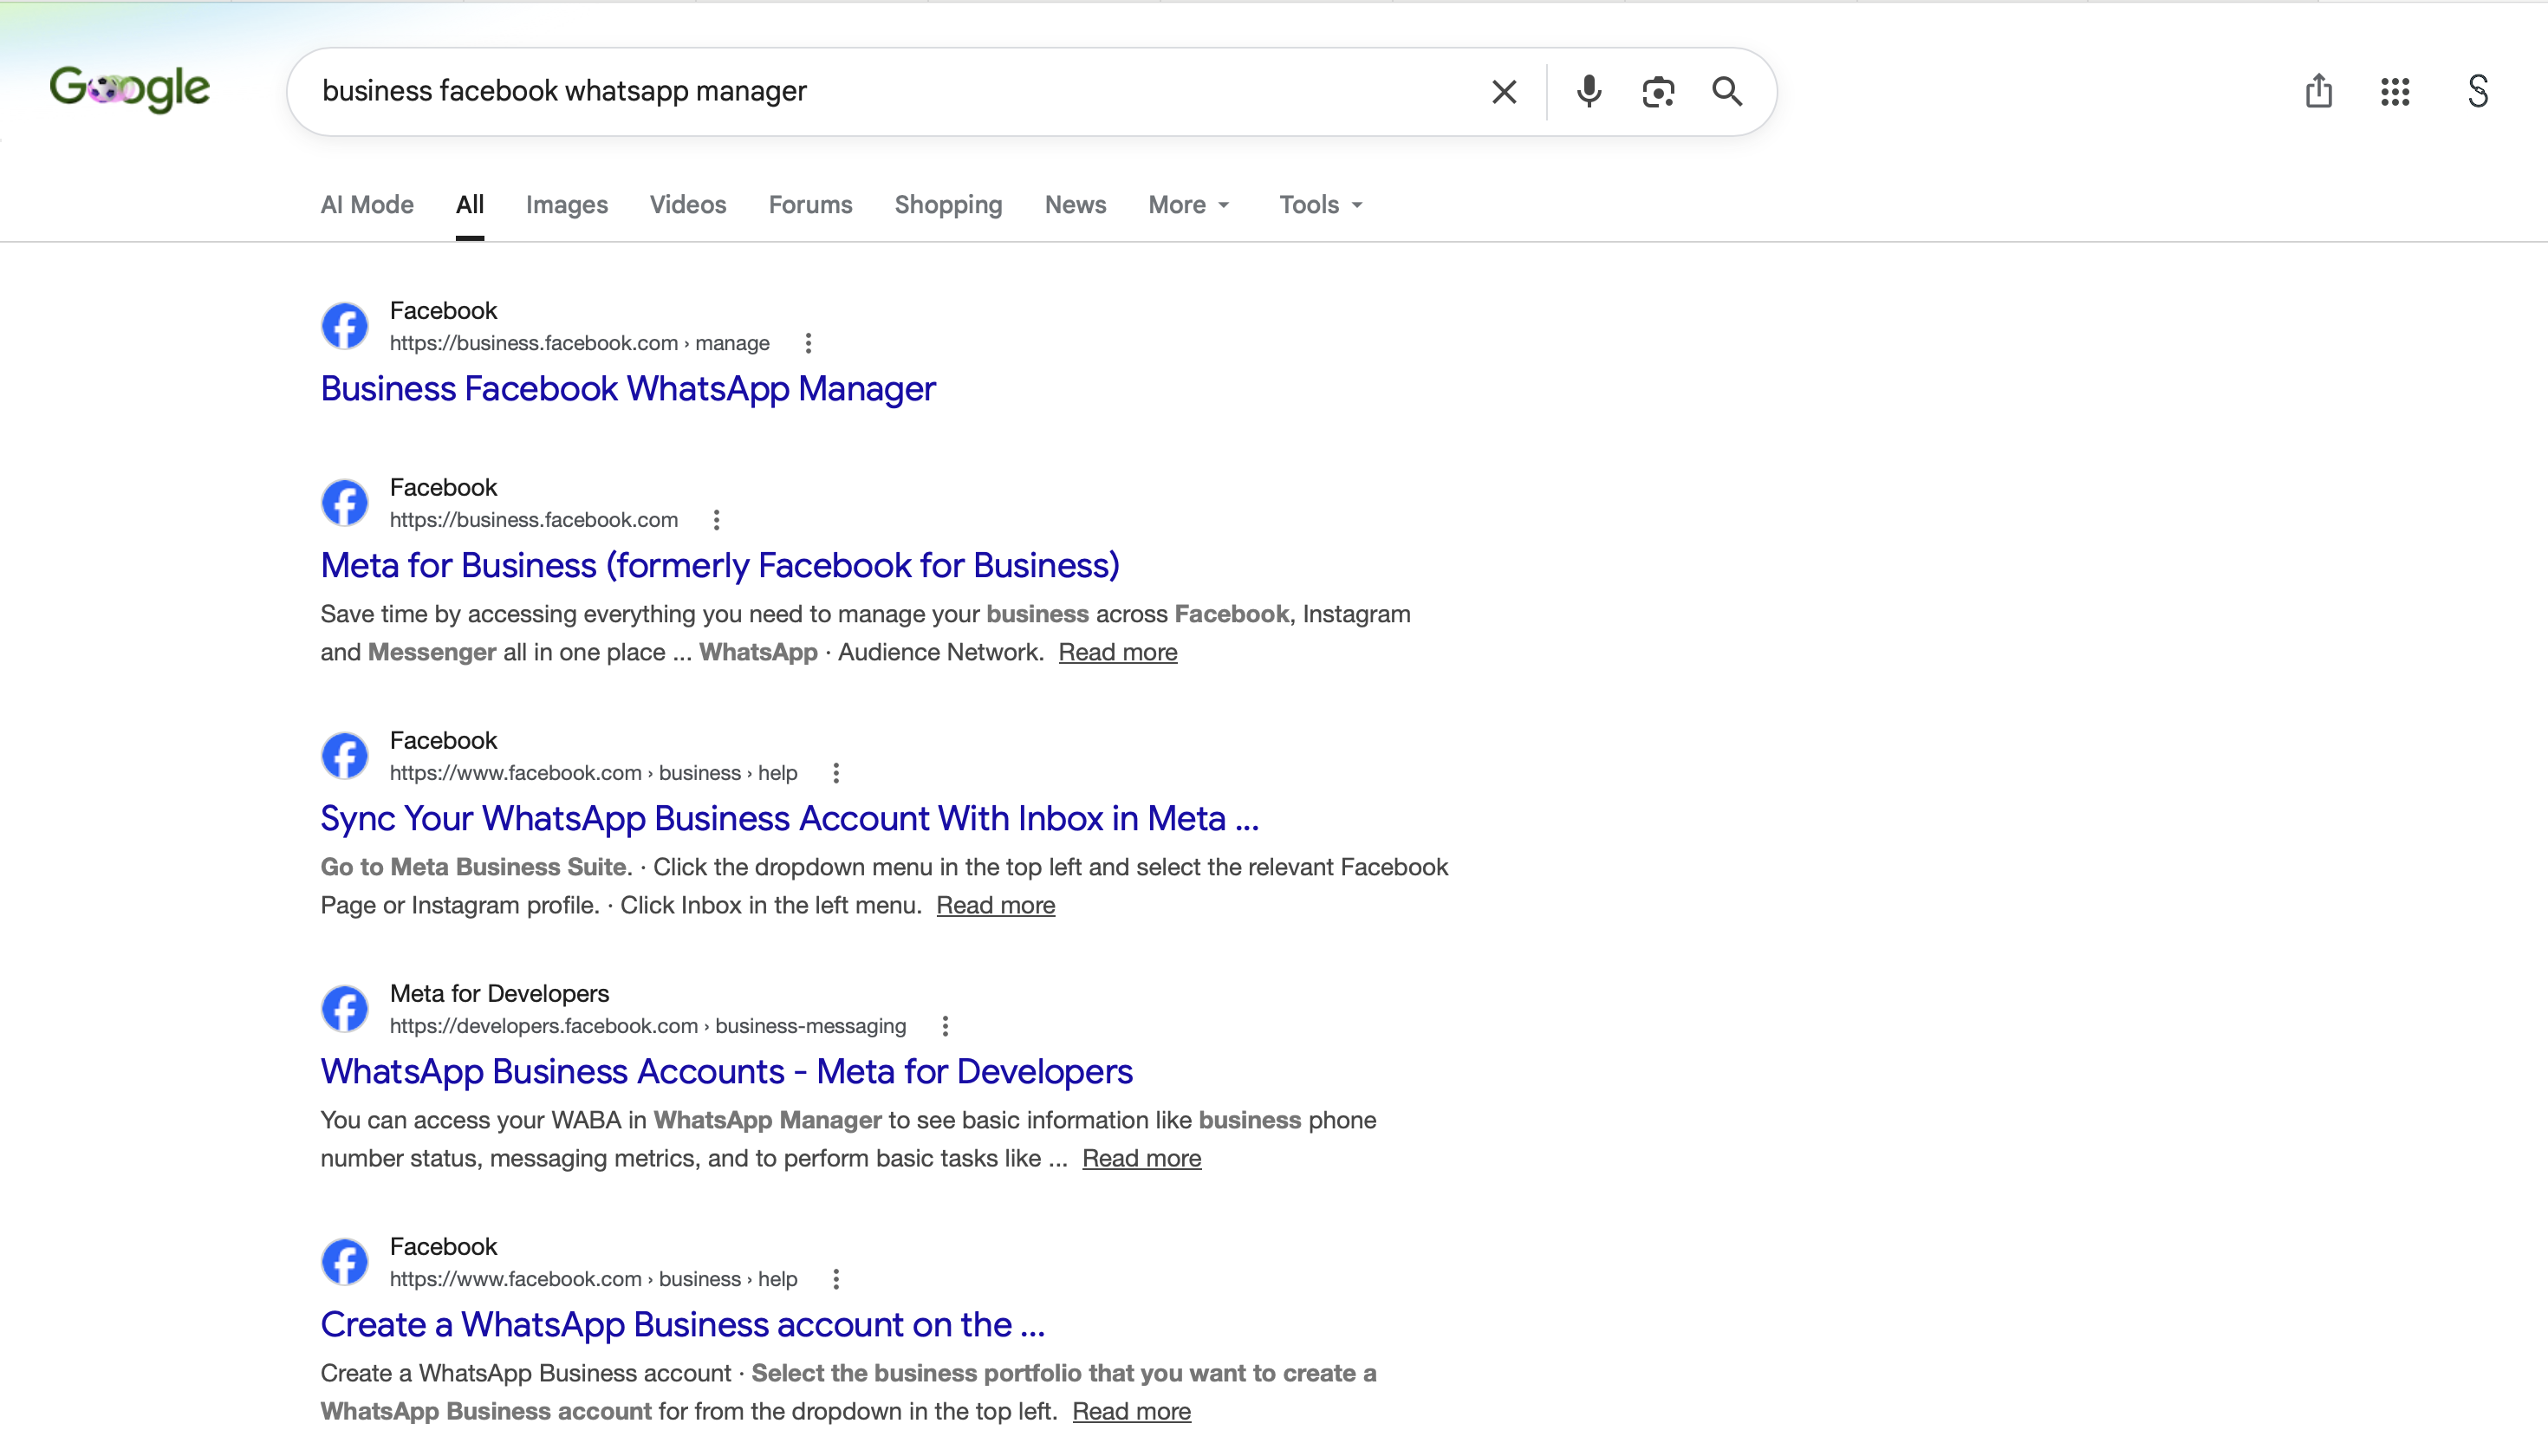Switch to the Images tab
The image size is (2548, 1456).
coord(567,204)
